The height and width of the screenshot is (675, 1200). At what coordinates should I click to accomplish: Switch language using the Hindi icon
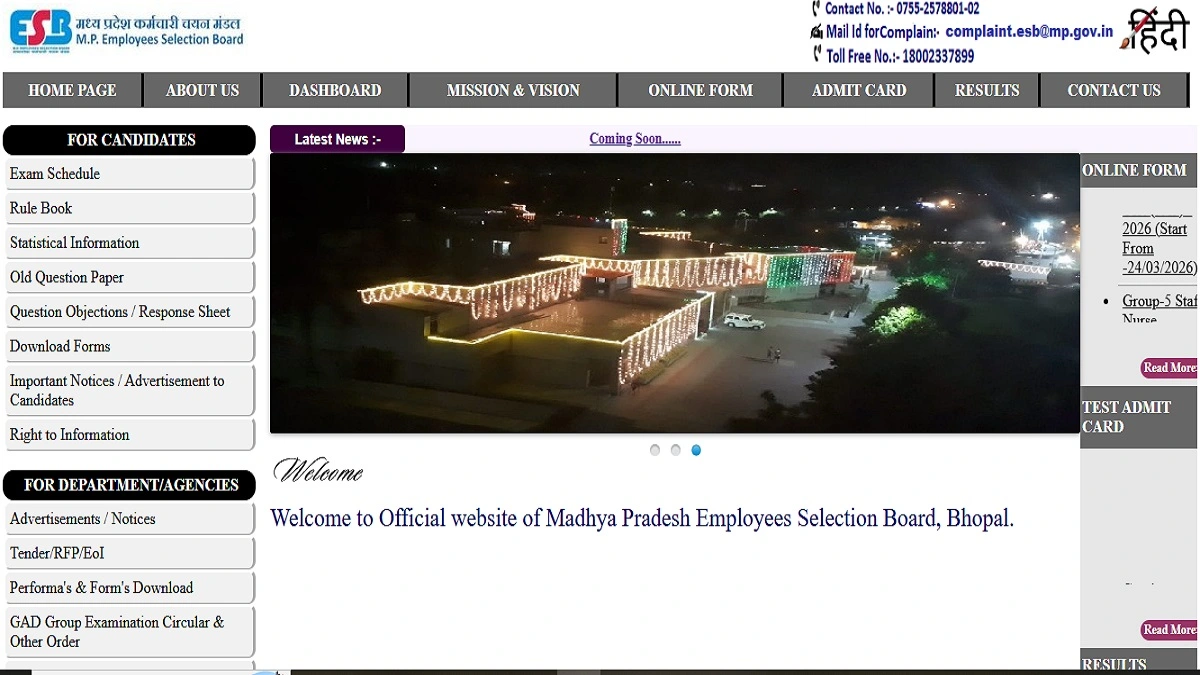pyautogui.click(x=1157, y=31)
